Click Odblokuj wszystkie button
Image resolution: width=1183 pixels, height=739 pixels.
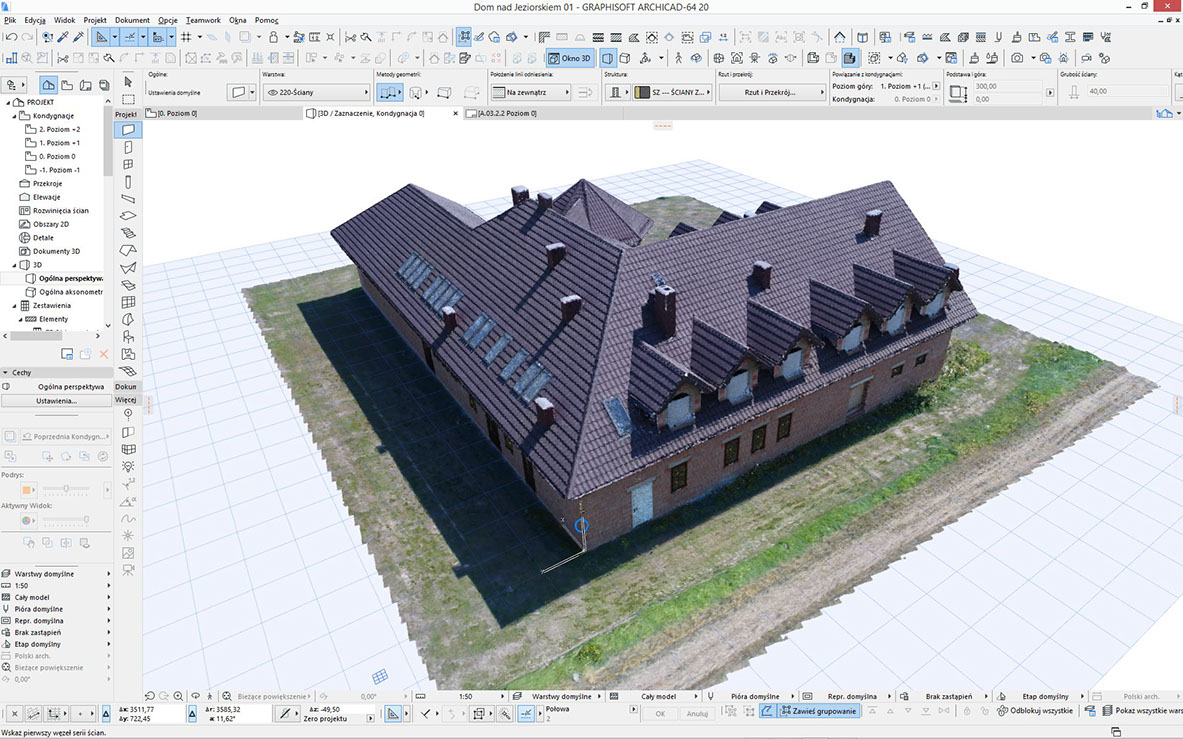pos(1035,711)
